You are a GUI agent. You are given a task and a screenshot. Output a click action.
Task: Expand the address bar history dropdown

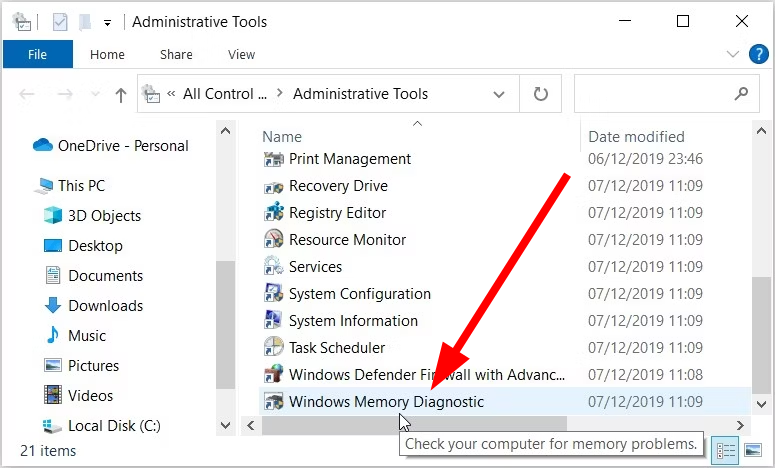pyautogui.click(x=499, y=94)
